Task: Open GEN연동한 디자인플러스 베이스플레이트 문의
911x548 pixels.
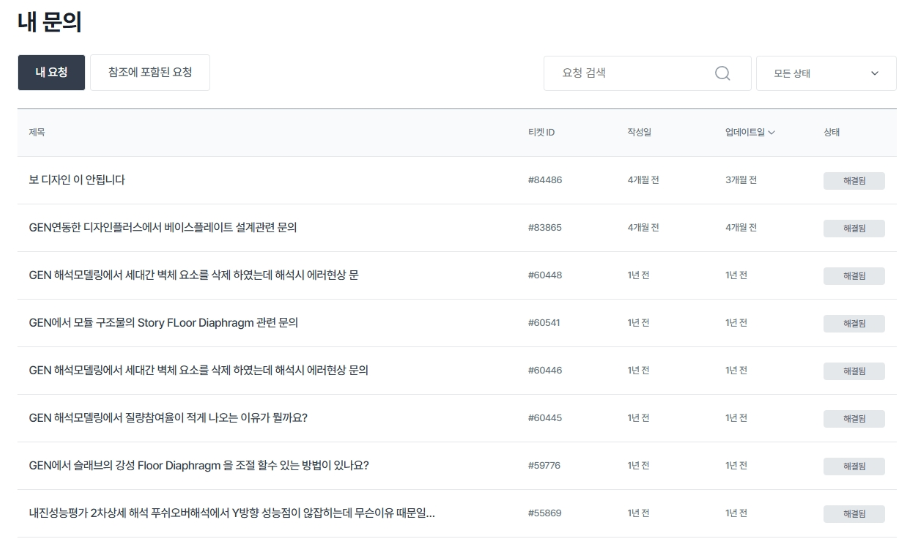Action: coord(163,228)
